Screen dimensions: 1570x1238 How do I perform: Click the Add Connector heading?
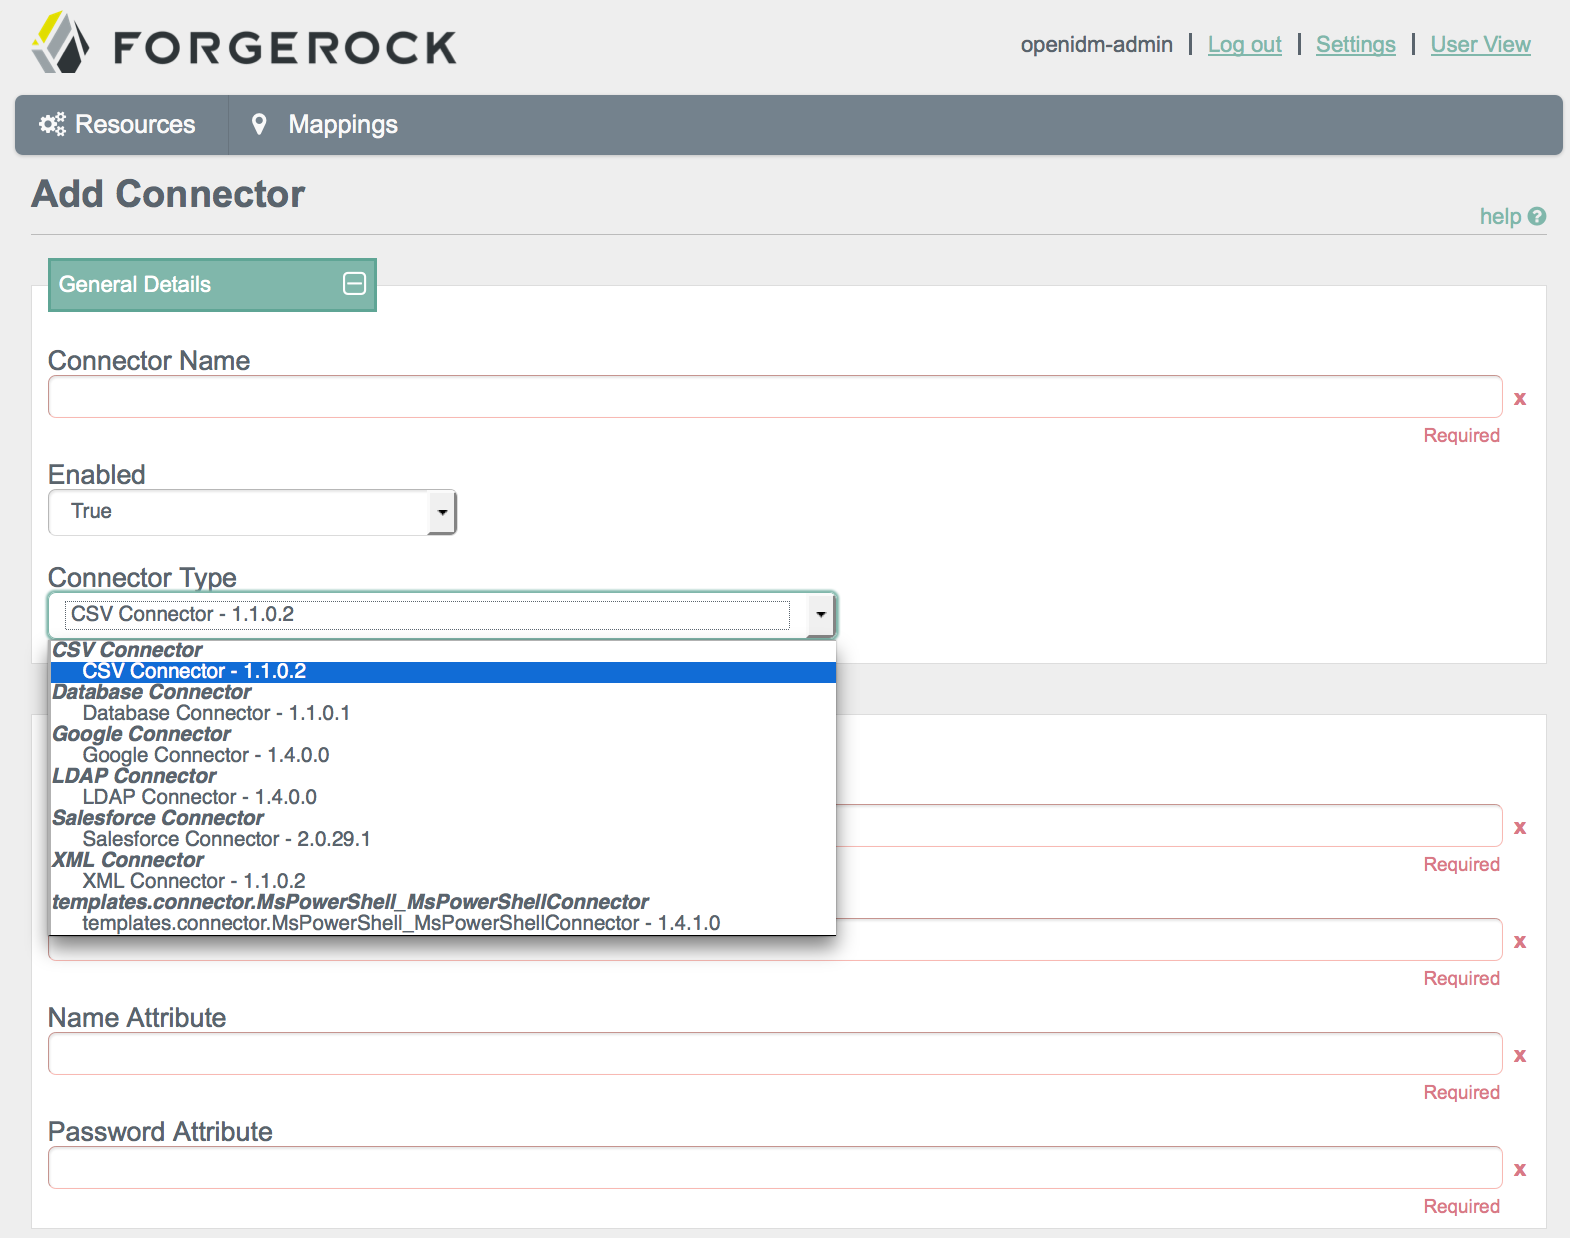pos(168,194)
